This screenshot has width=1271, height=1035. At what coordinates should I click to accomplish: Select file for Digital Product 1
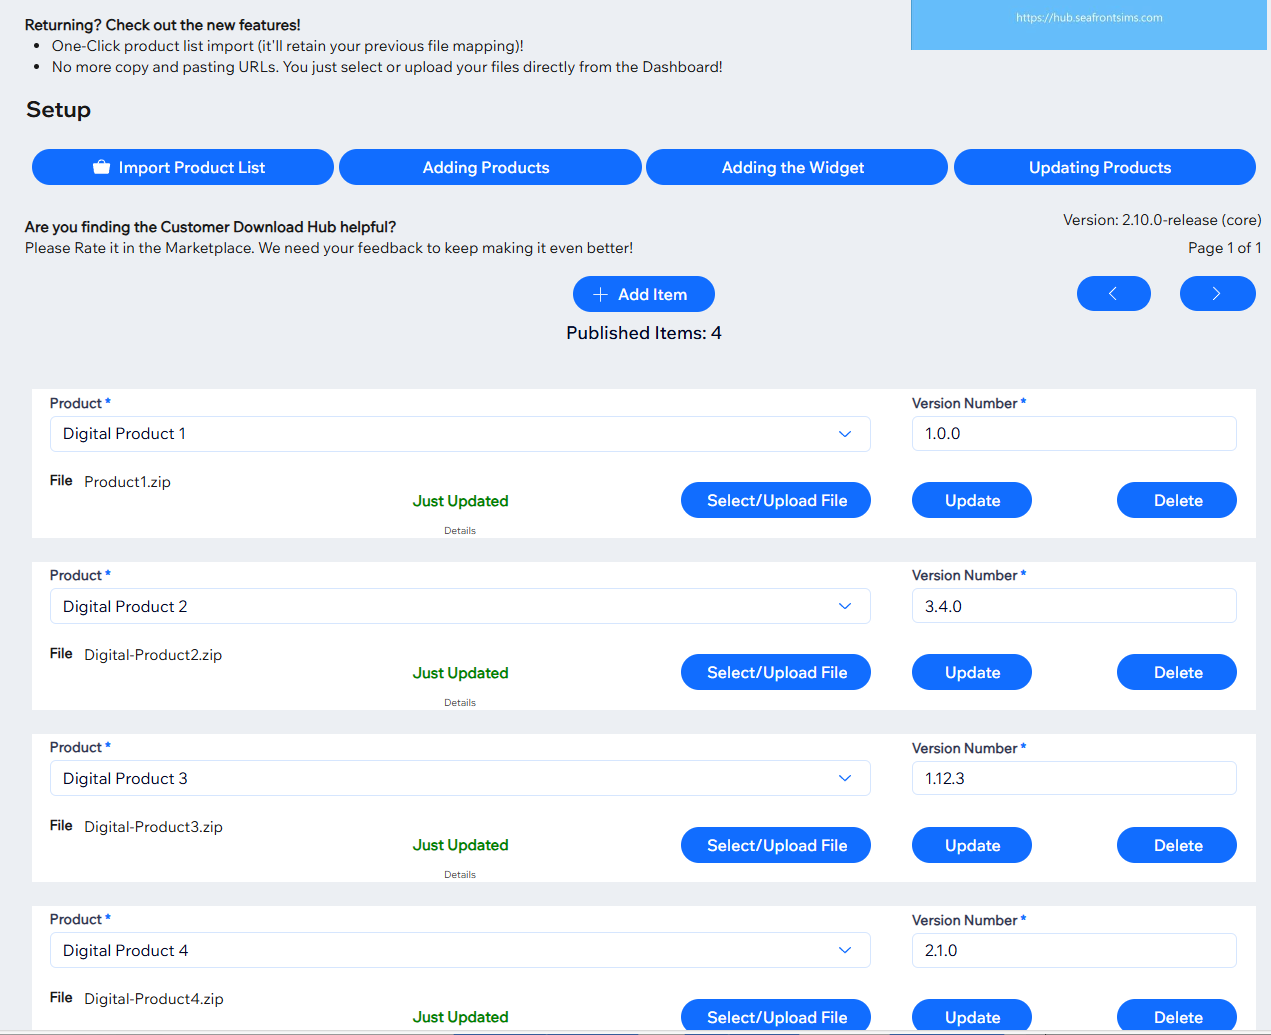775,500
